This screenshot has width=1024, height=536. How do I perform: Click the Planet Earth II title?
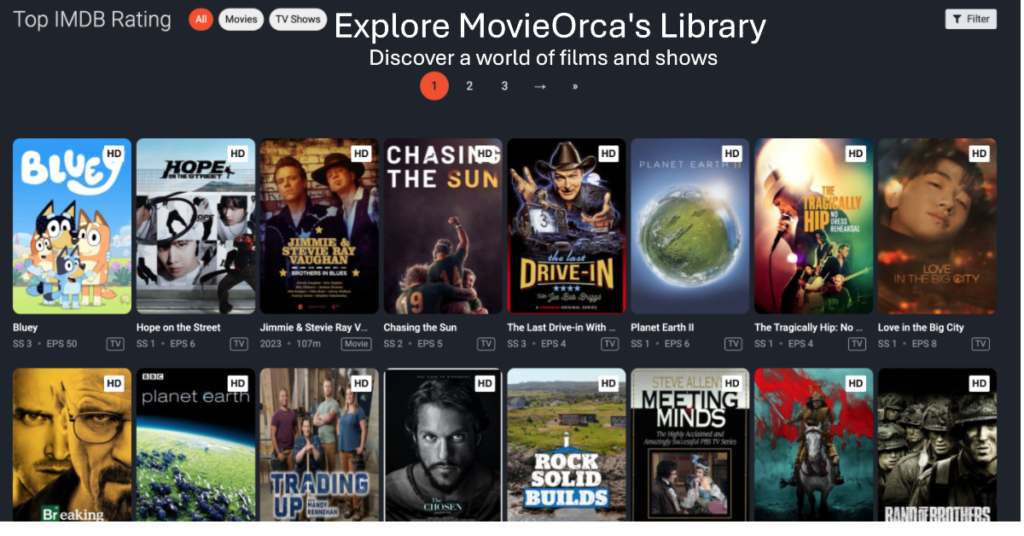click(662, 327)
